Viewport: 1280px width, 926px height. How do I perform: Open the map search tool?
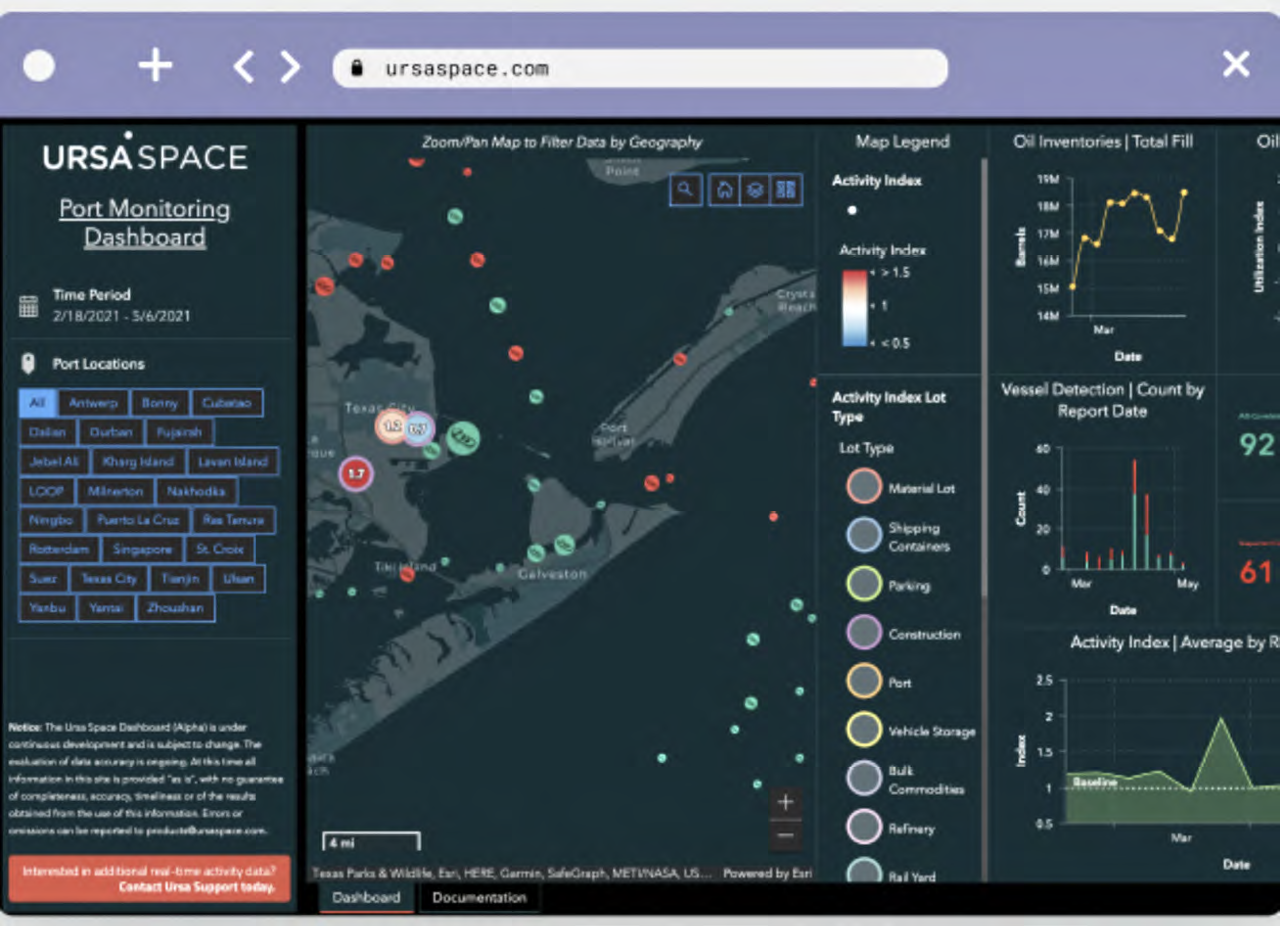(x=685, y=189)
